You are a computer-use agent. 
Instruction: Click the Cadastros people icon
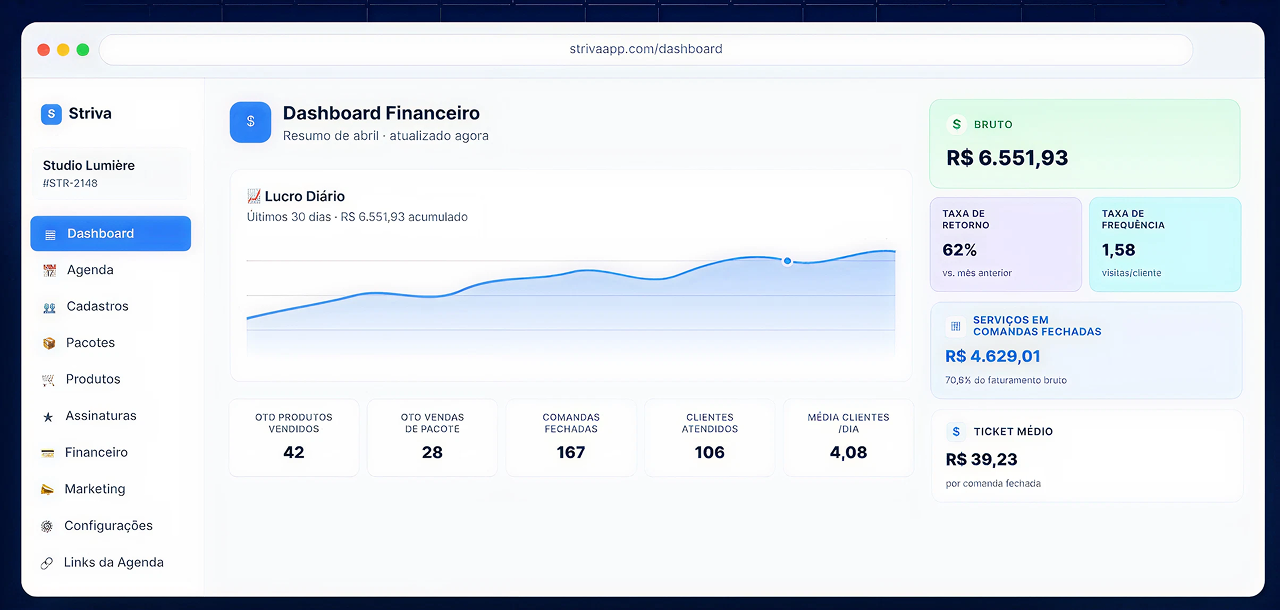[x=49, y=307]
